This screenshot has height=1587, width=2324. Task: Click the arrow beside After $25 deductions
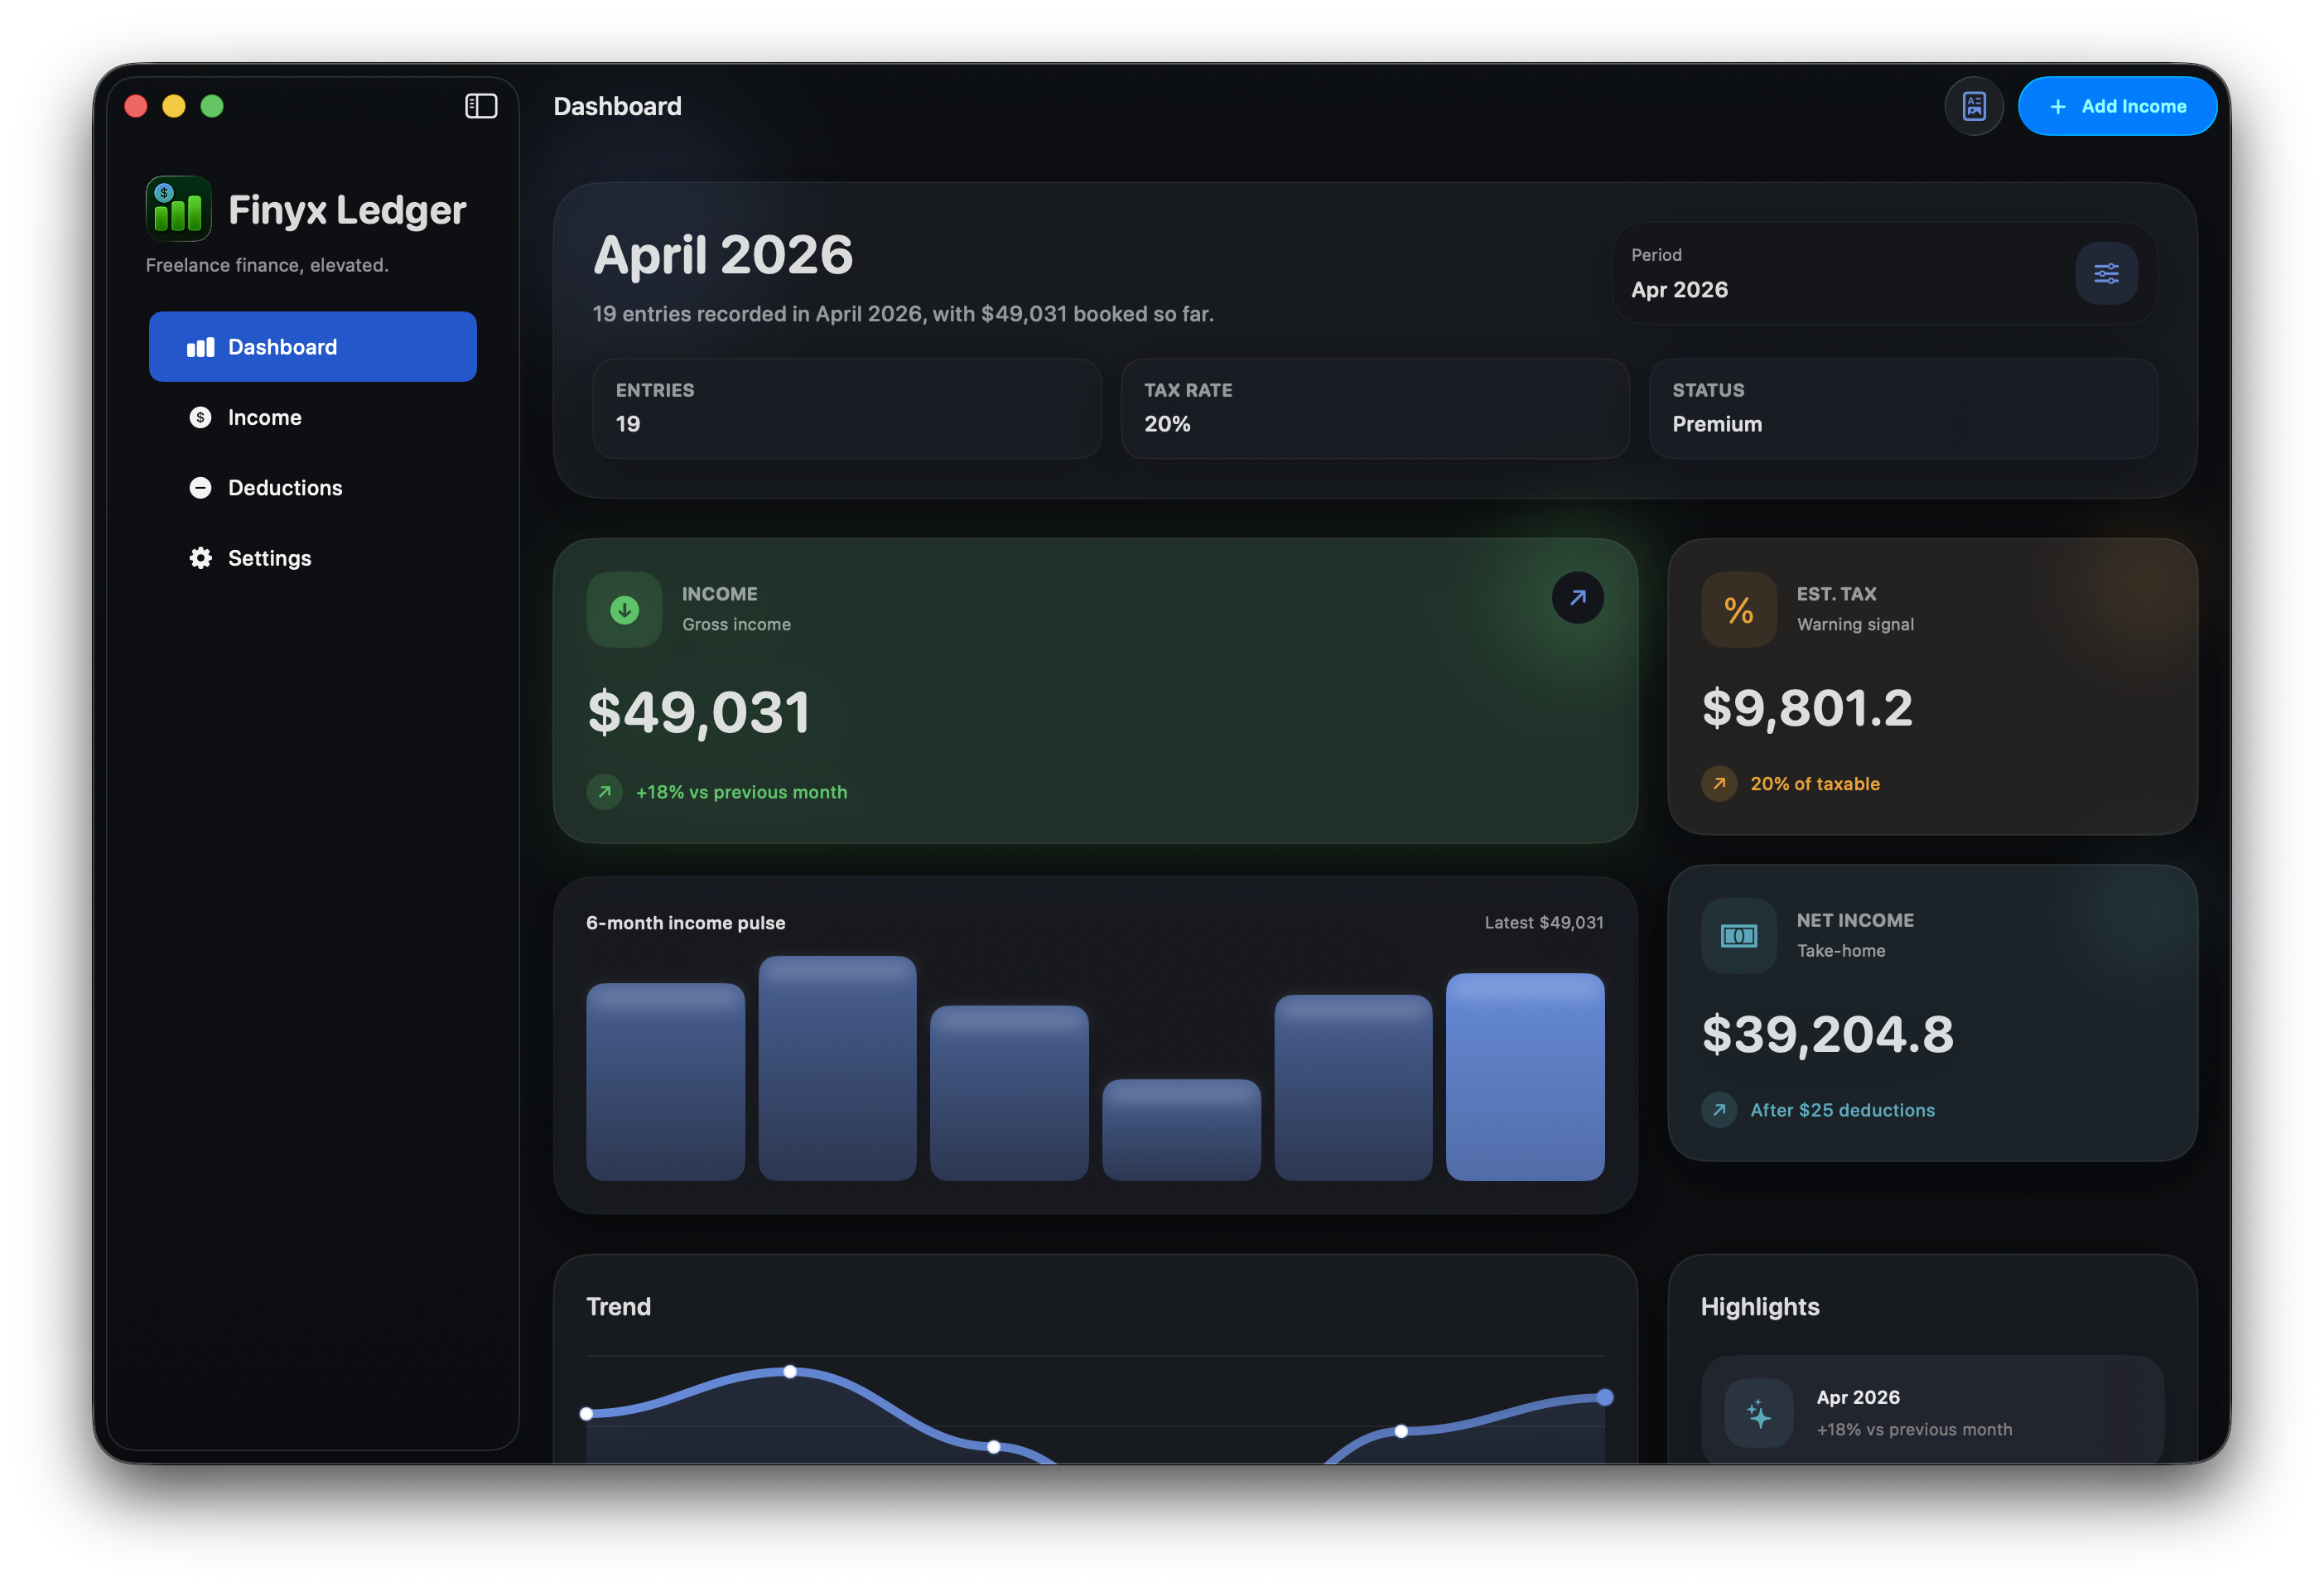1718,1110
